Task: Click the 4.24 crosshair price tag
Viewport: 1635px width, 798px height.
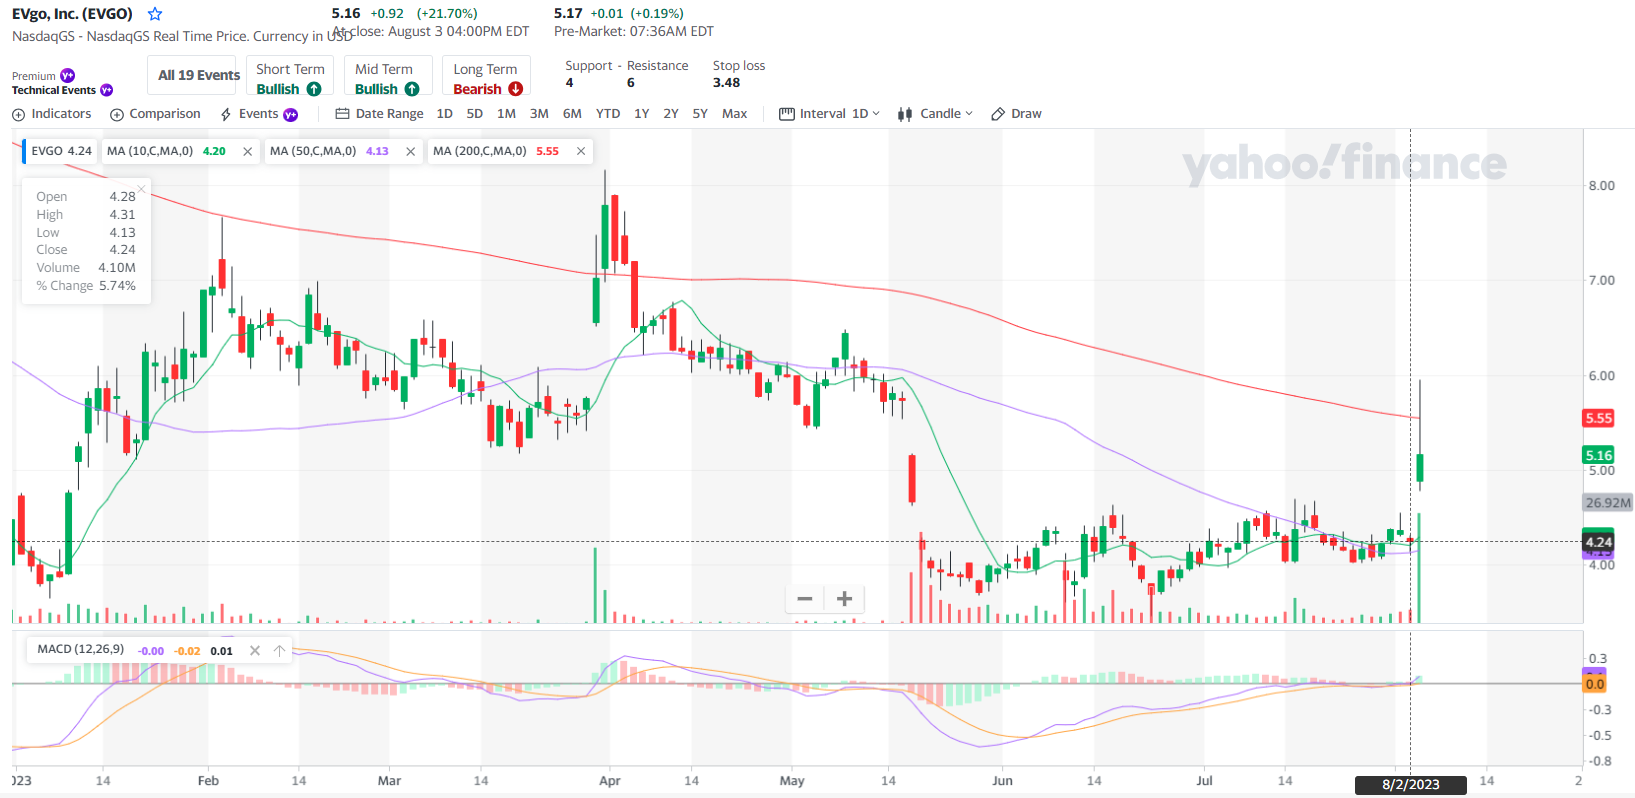Action: point(1598,542)
